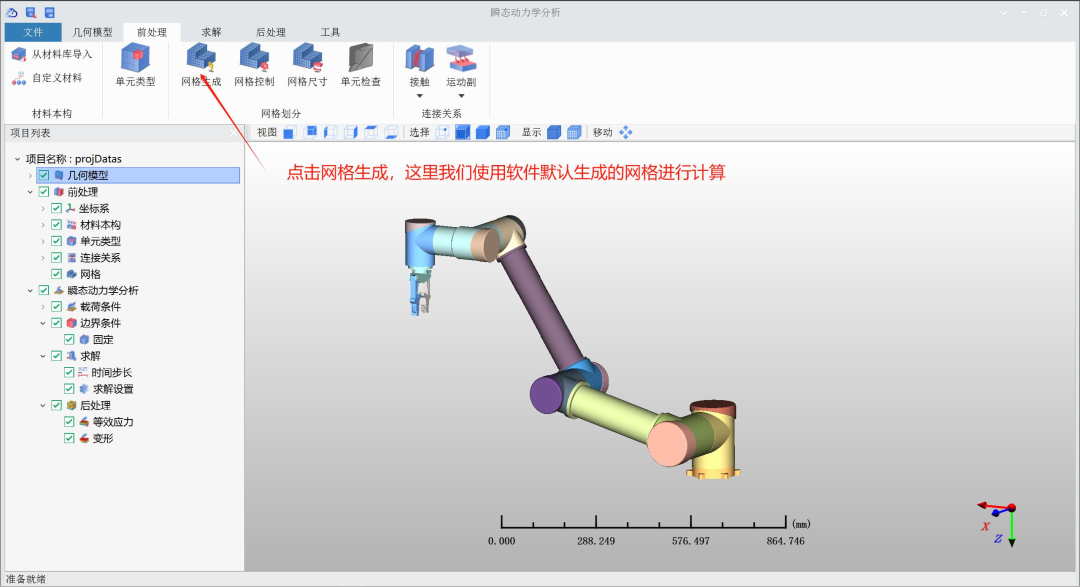This screenshot has height=587, width=1080.
Task: Choose the mesh node selection icon in 选择 group
Action: click(503, 132)
